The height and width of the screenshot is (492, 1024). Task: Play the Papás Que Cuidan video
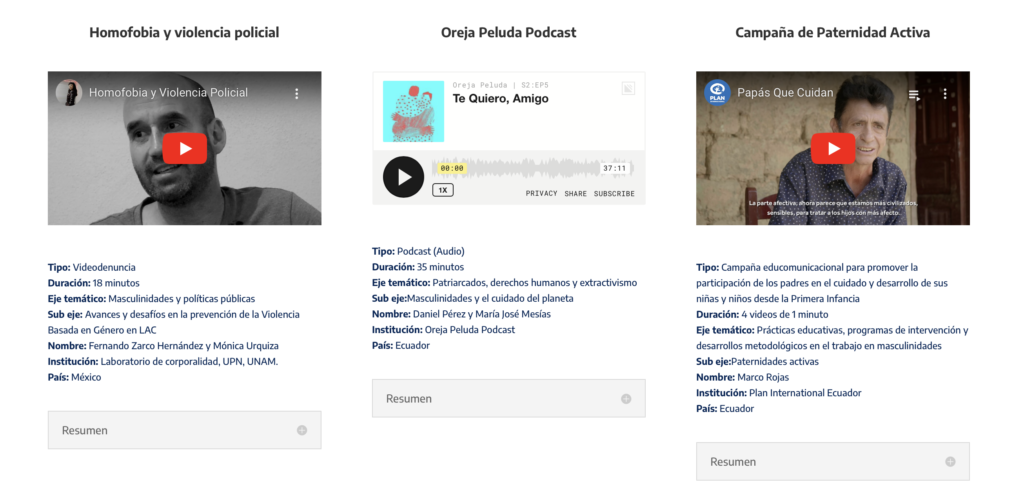(x=832, y=148)
